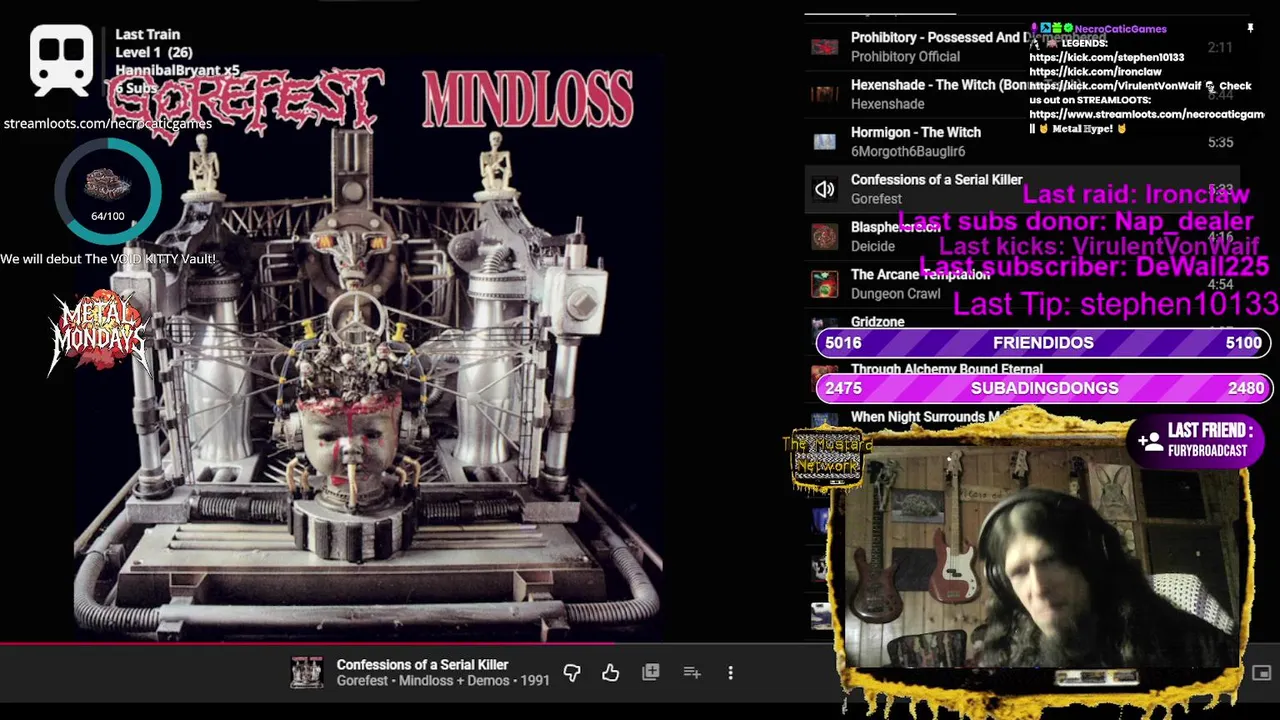This screenshot has height=720, width=1280.
Task: Play The Arcane Temptation from the queue
Action: 1022,284
